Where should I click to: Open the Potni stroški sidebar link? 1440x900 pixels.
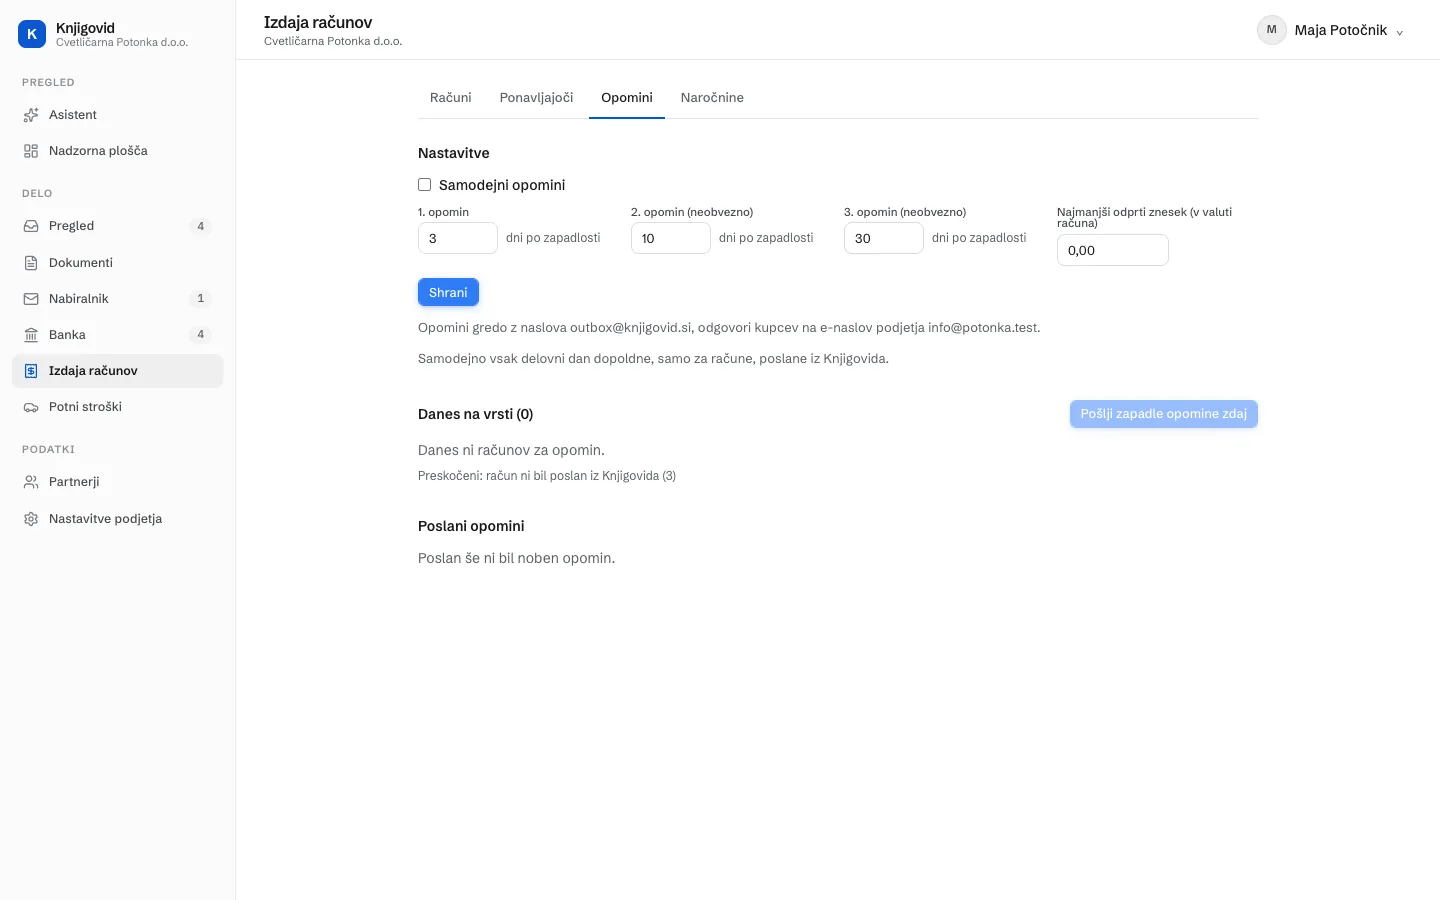[x=118, y=407]
